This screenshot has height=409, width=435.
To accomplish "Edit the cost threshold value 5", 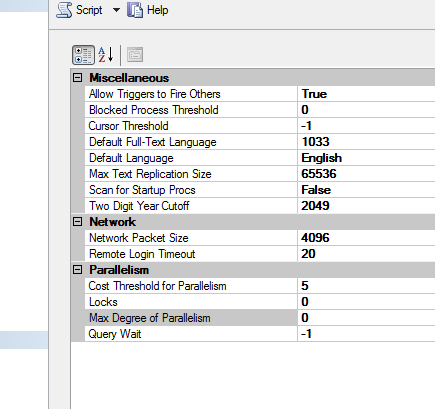I will pos(366,286).
